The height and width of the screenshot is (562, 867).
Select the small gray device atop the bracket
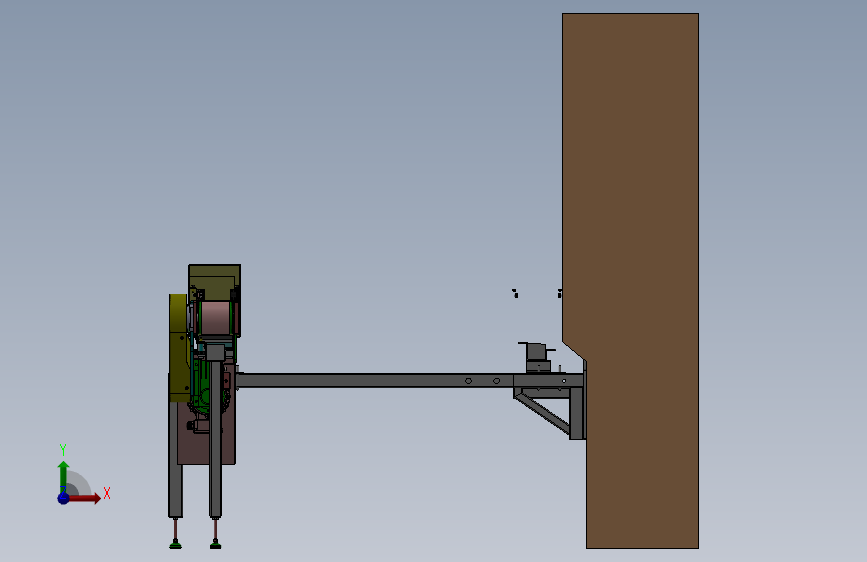[536, 357]
